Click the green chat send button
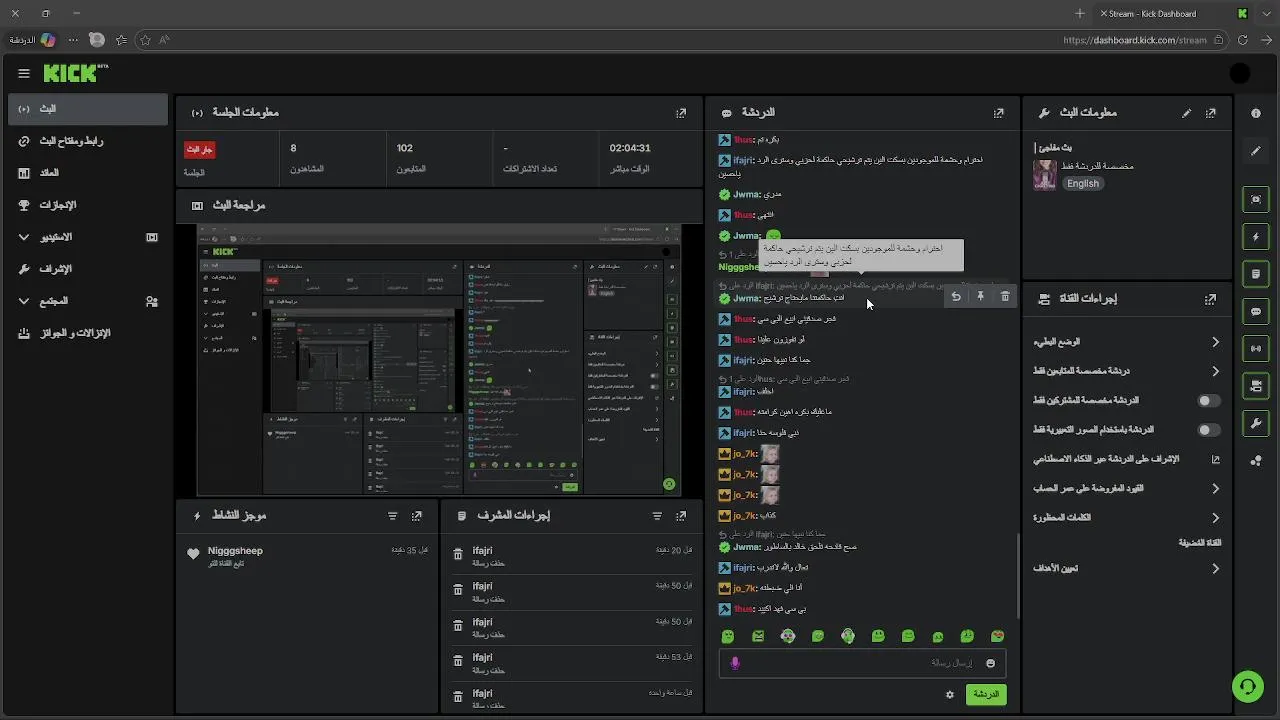This screenshot has height=720, width=1280. click(x=986, y=694)
